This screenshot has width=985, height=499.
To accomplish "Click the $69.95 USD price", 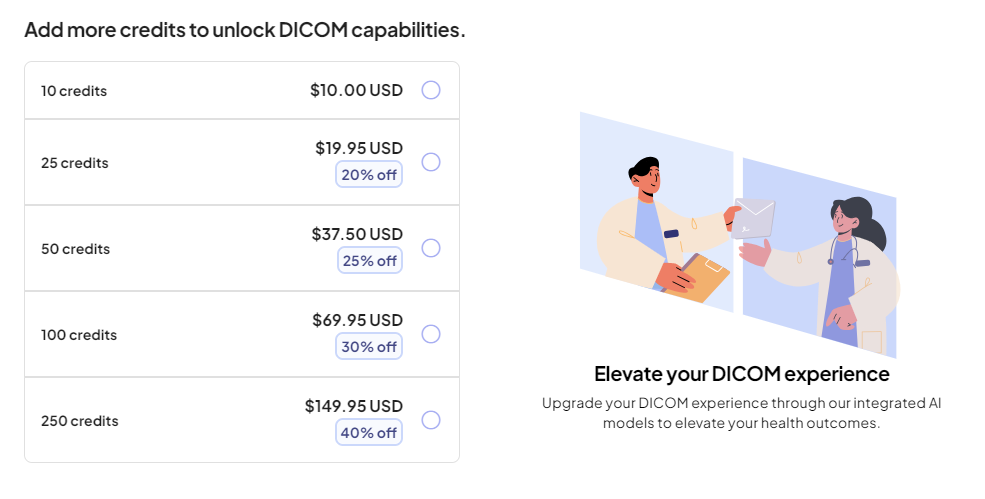I will (357, 321).
